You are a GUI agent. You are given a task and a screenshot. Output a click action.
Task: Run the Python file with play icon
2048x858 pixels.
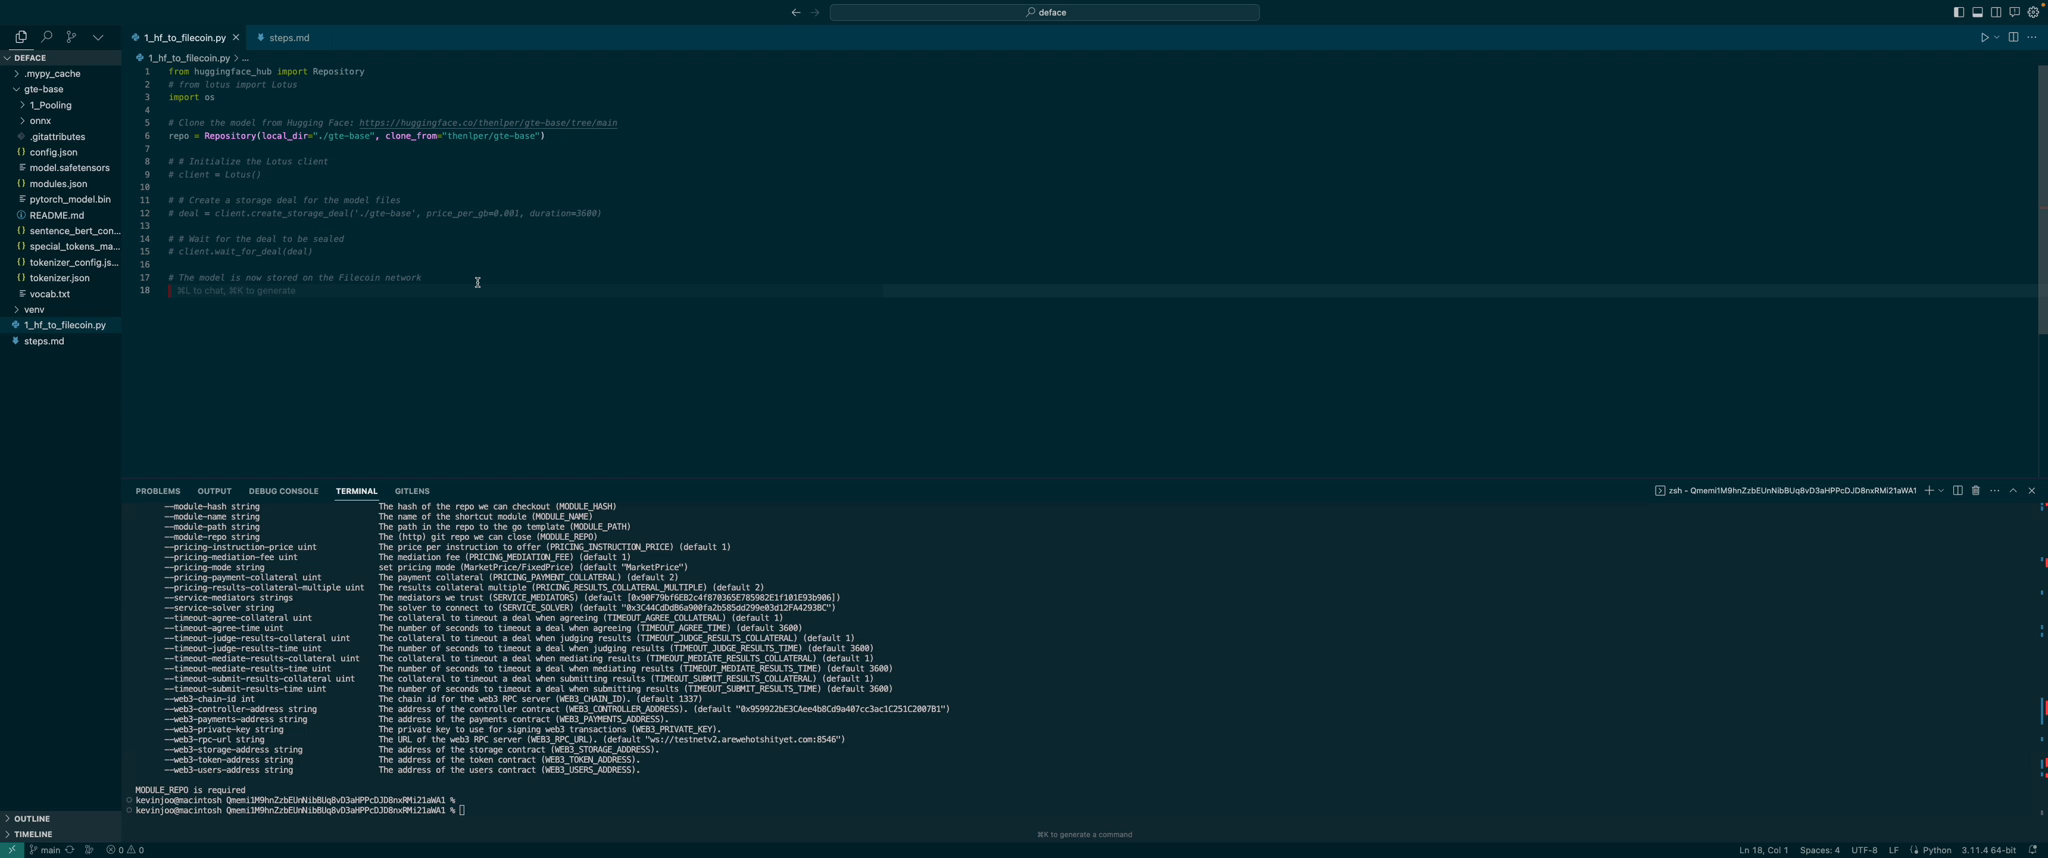tap(1984, 38)
